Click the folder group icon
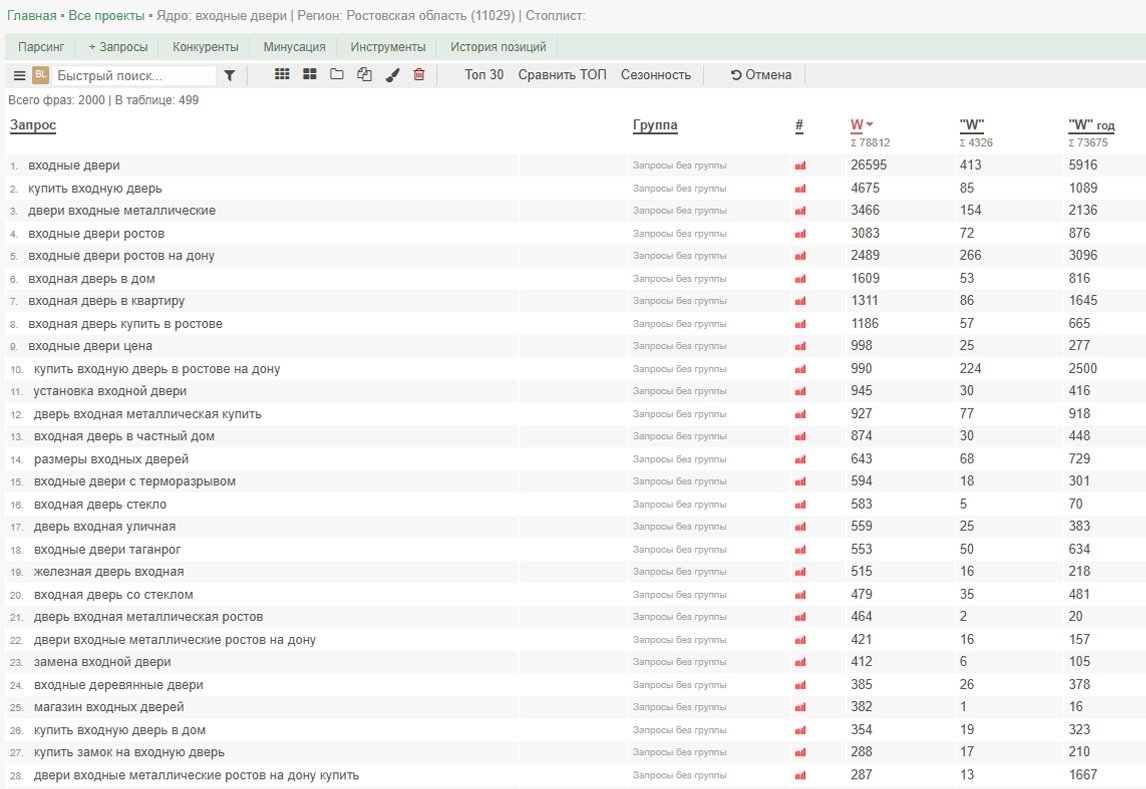This screenshot has width=1146, height=789. coord(337,74)
